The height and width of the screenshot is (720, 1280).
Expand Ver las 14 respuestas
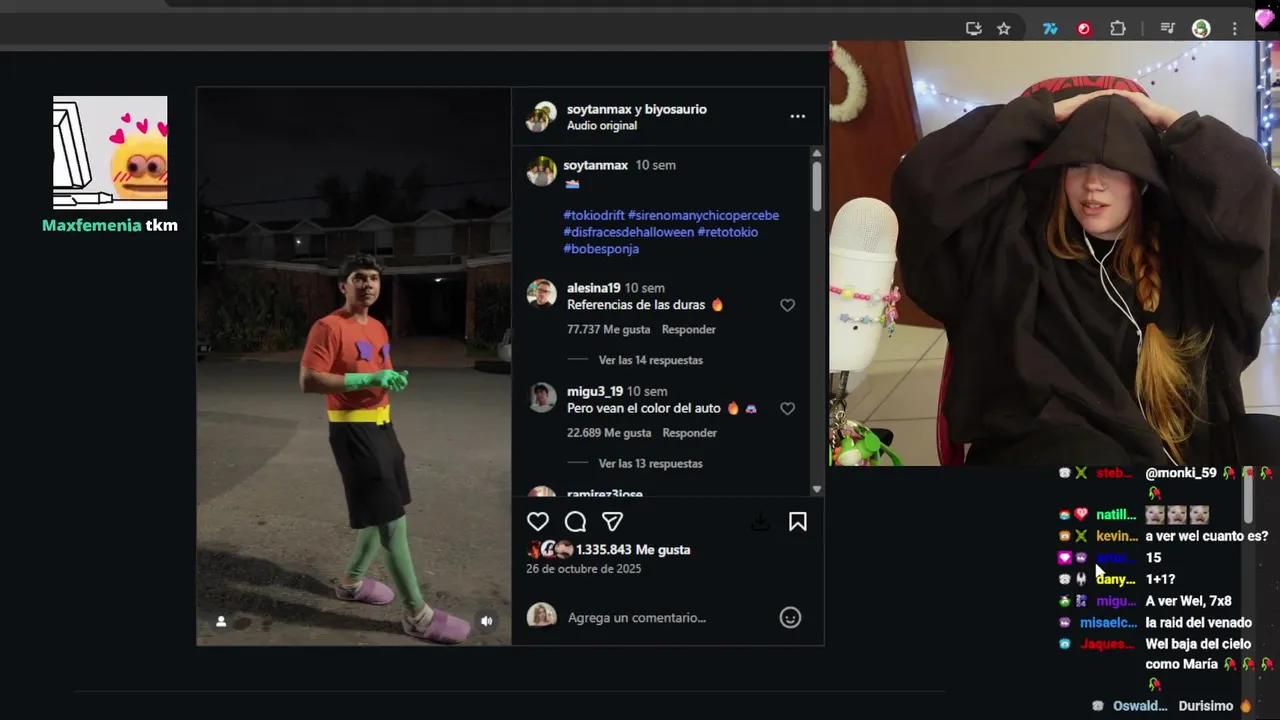(650, 360)
